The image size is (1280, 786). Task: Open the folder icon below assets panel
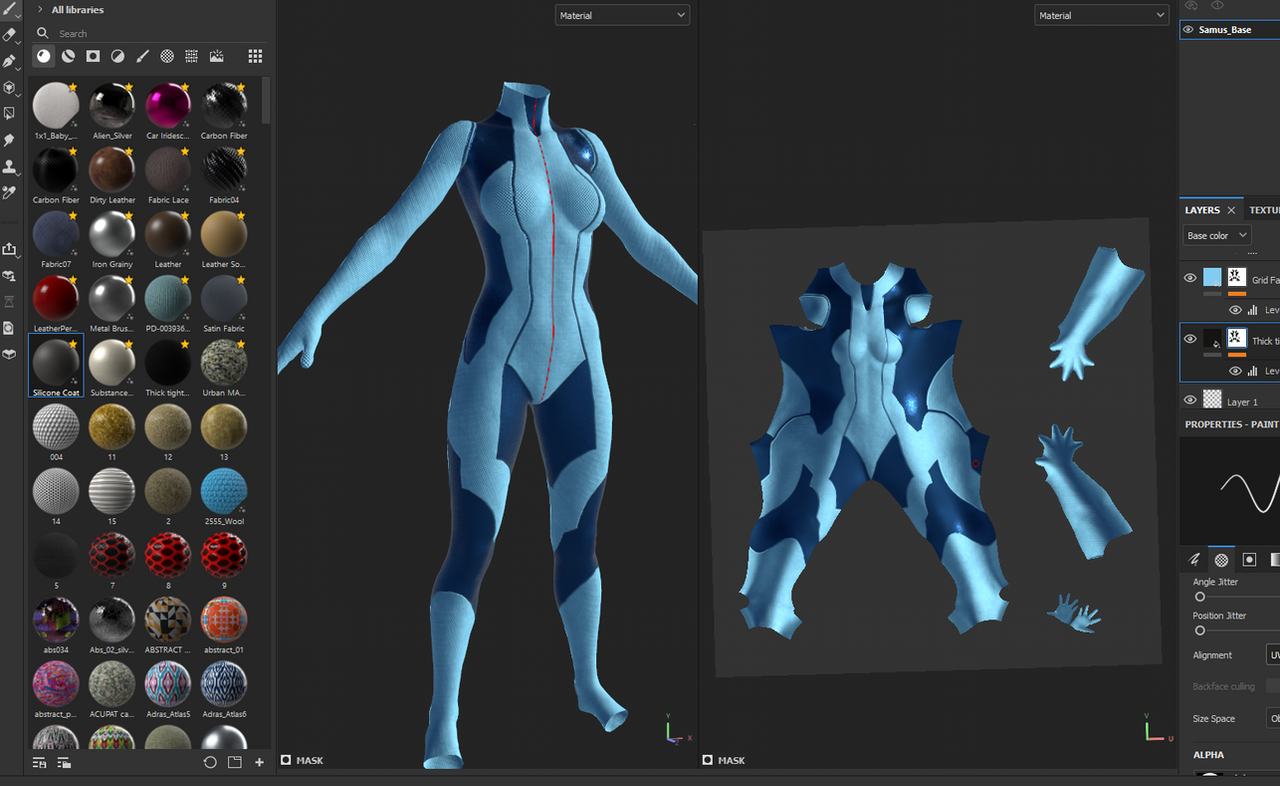pos(234,762)
